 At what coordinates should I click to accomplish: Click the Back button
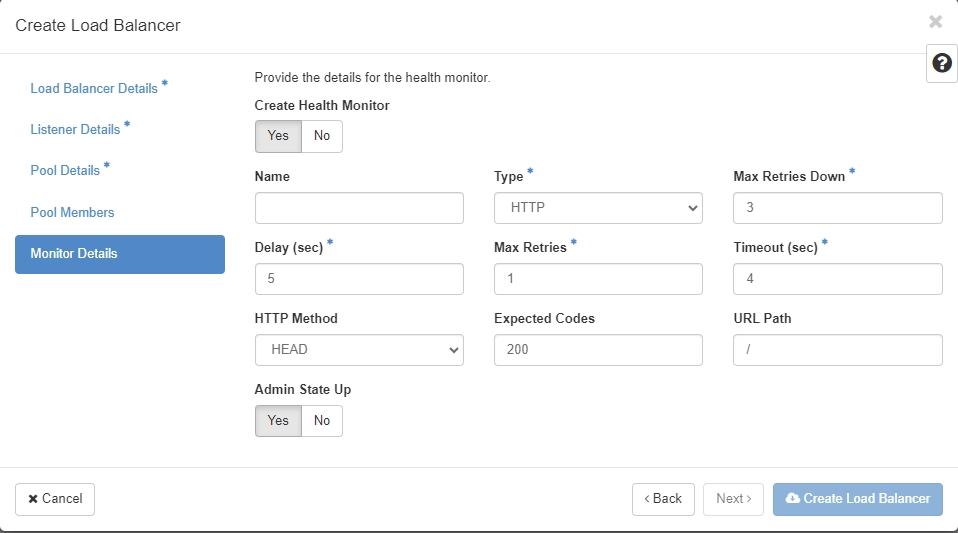coord(663,499)
